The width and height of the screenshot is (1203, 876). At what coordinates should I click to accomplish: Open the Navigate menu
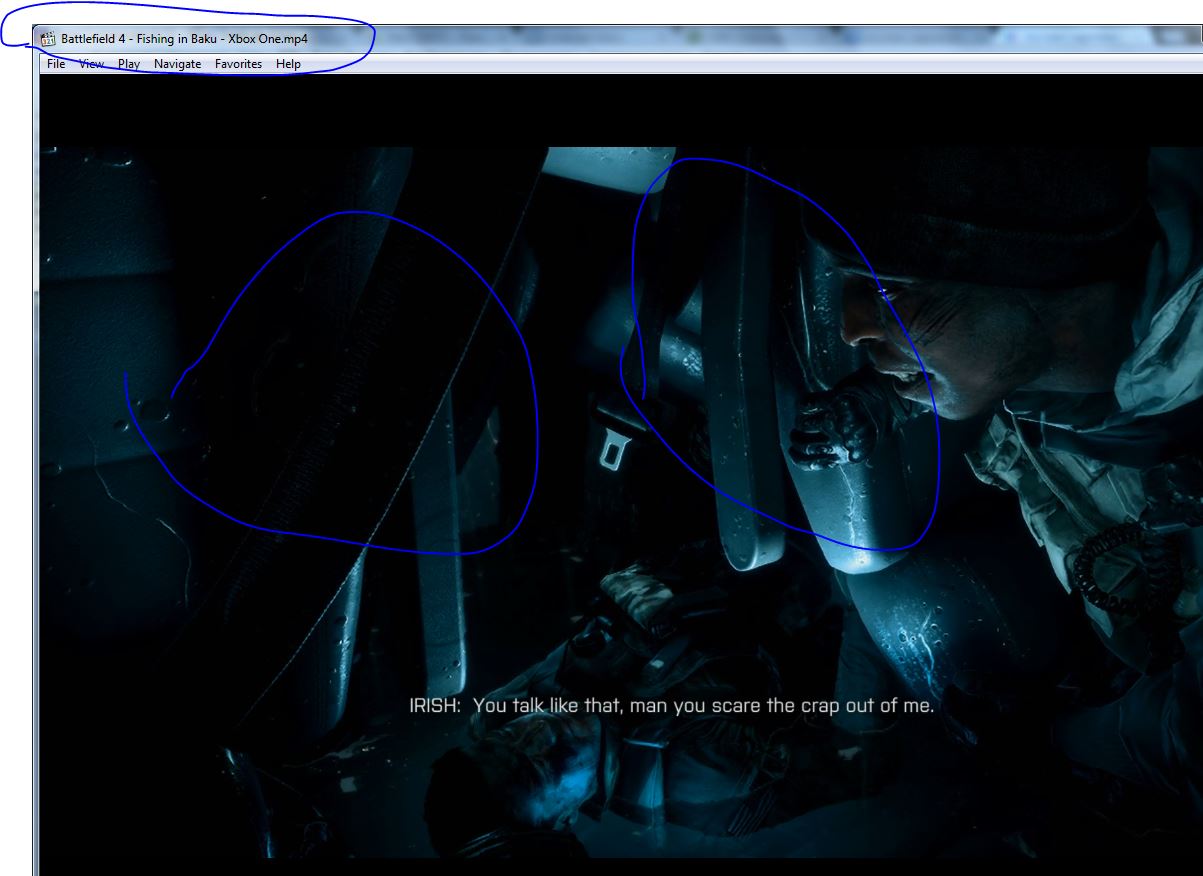(177, 64)
